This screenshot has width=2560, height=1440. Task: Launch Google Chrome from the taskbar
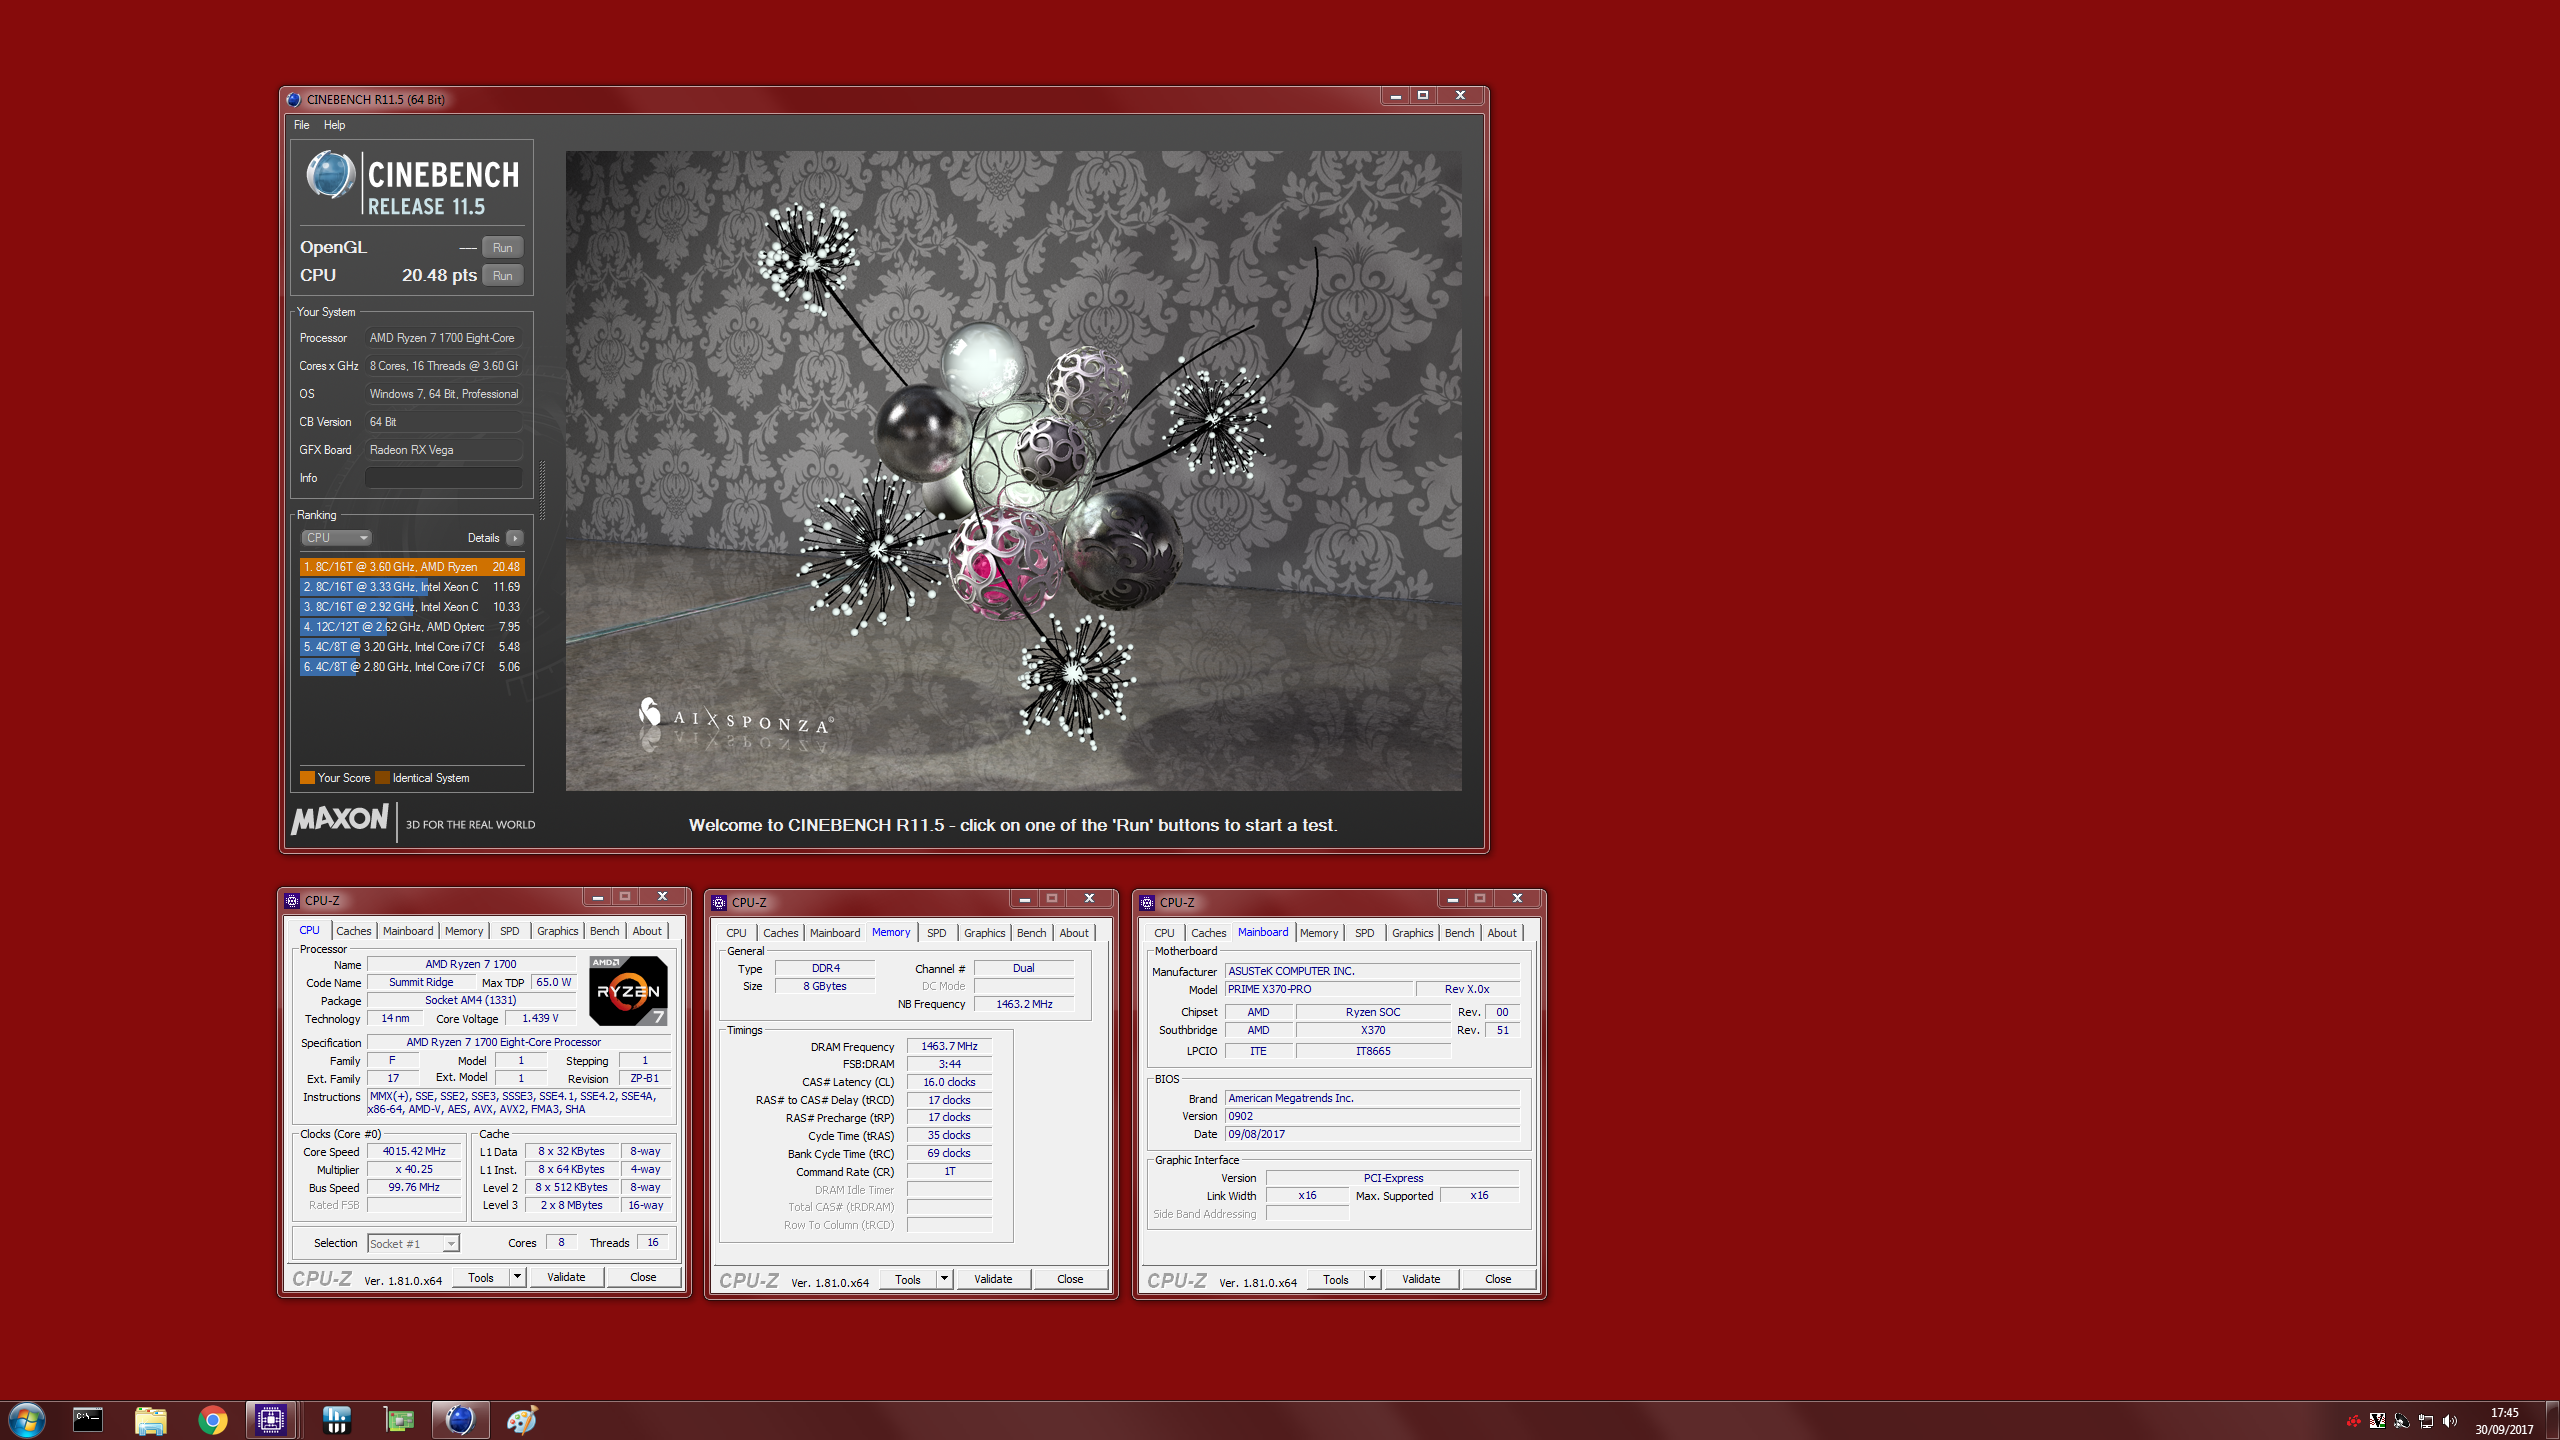212,1420
